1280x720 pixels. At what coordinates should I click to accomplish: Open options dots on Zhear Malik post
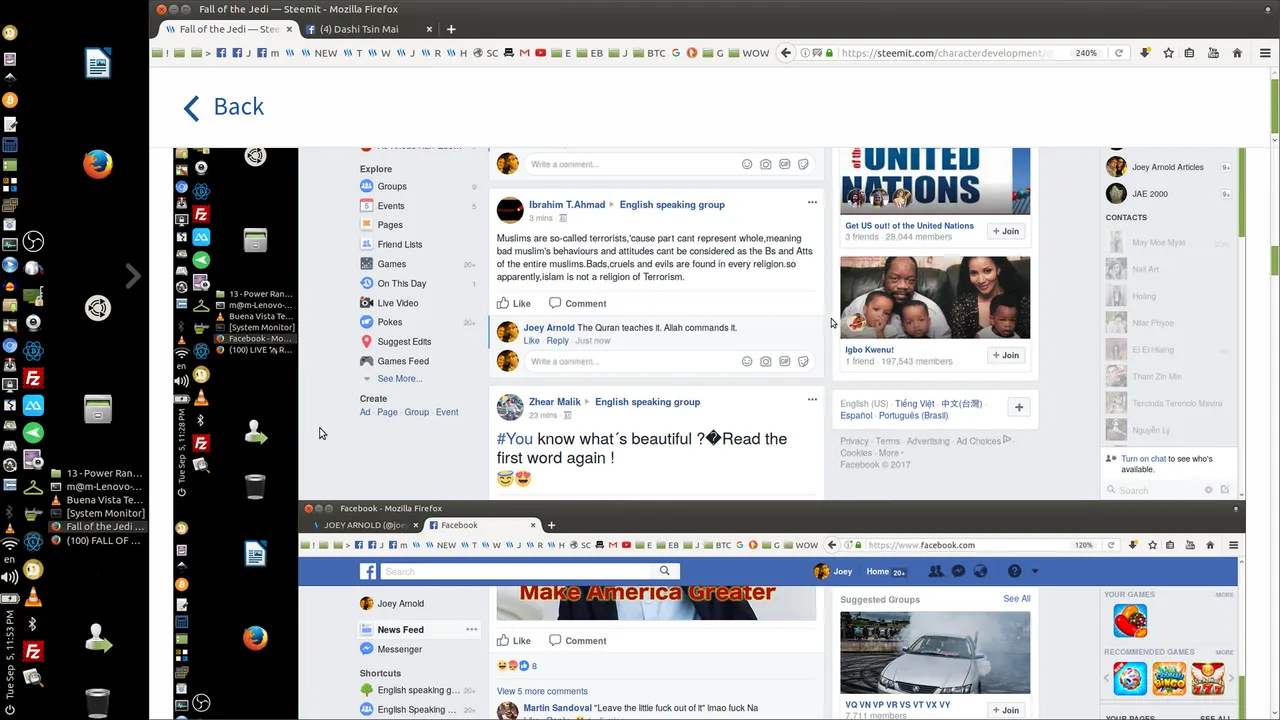pos(812,399)
